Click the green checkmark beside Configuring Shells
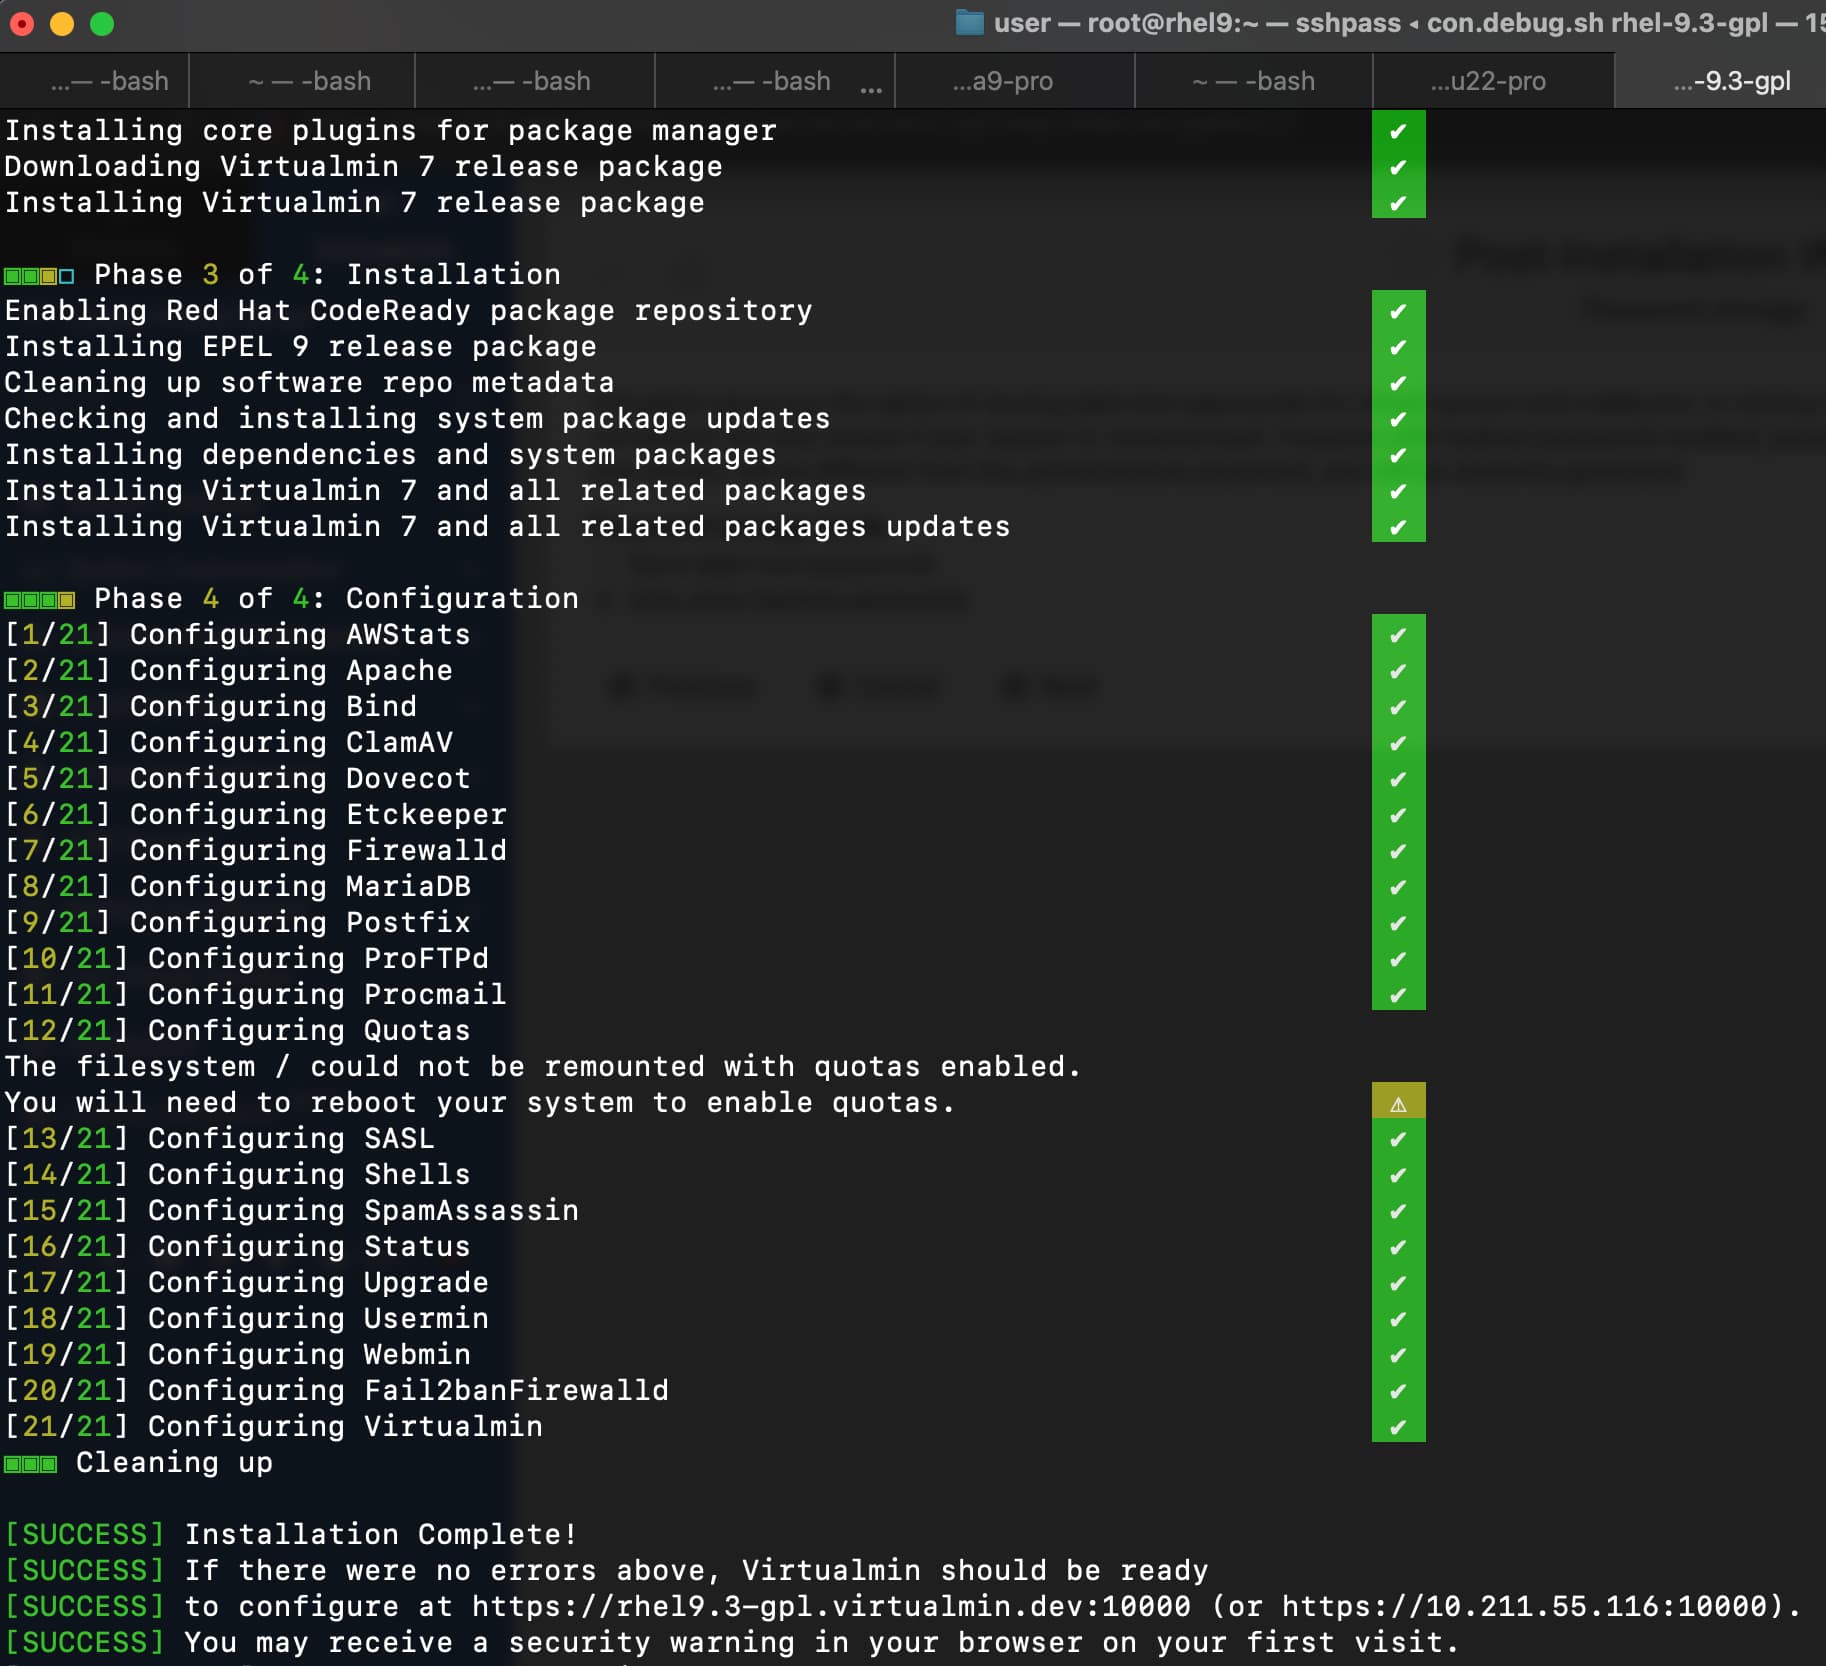 1398,1174
